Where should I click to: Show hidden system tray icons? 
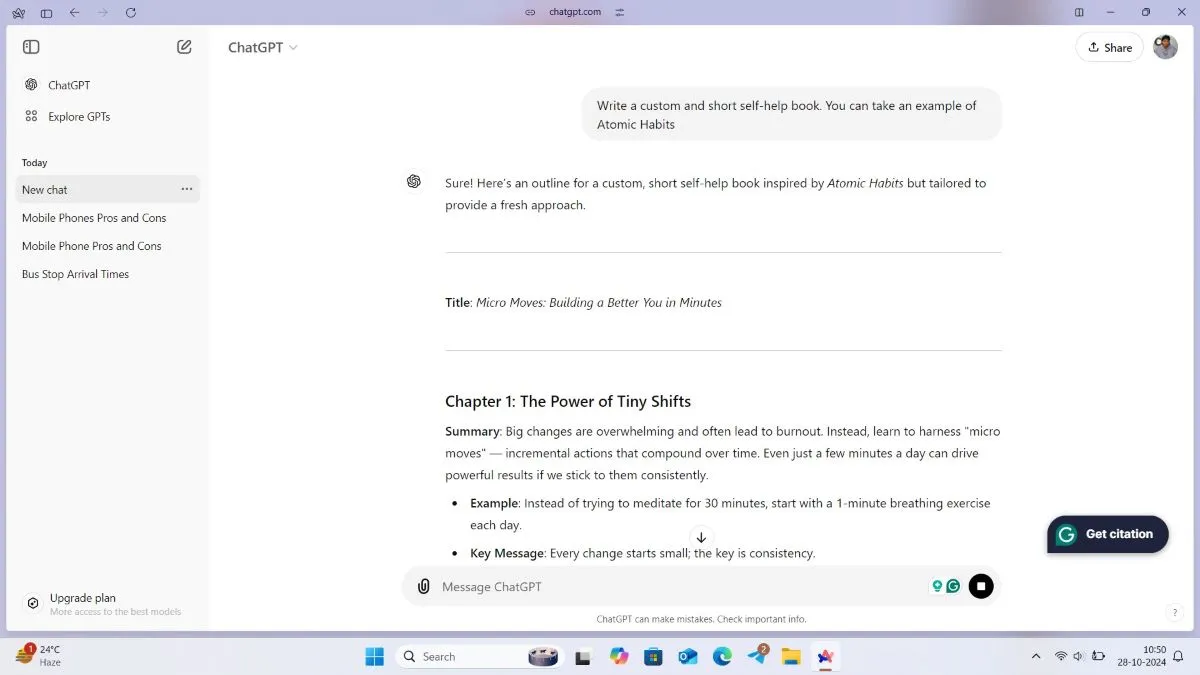(1035, 657)
